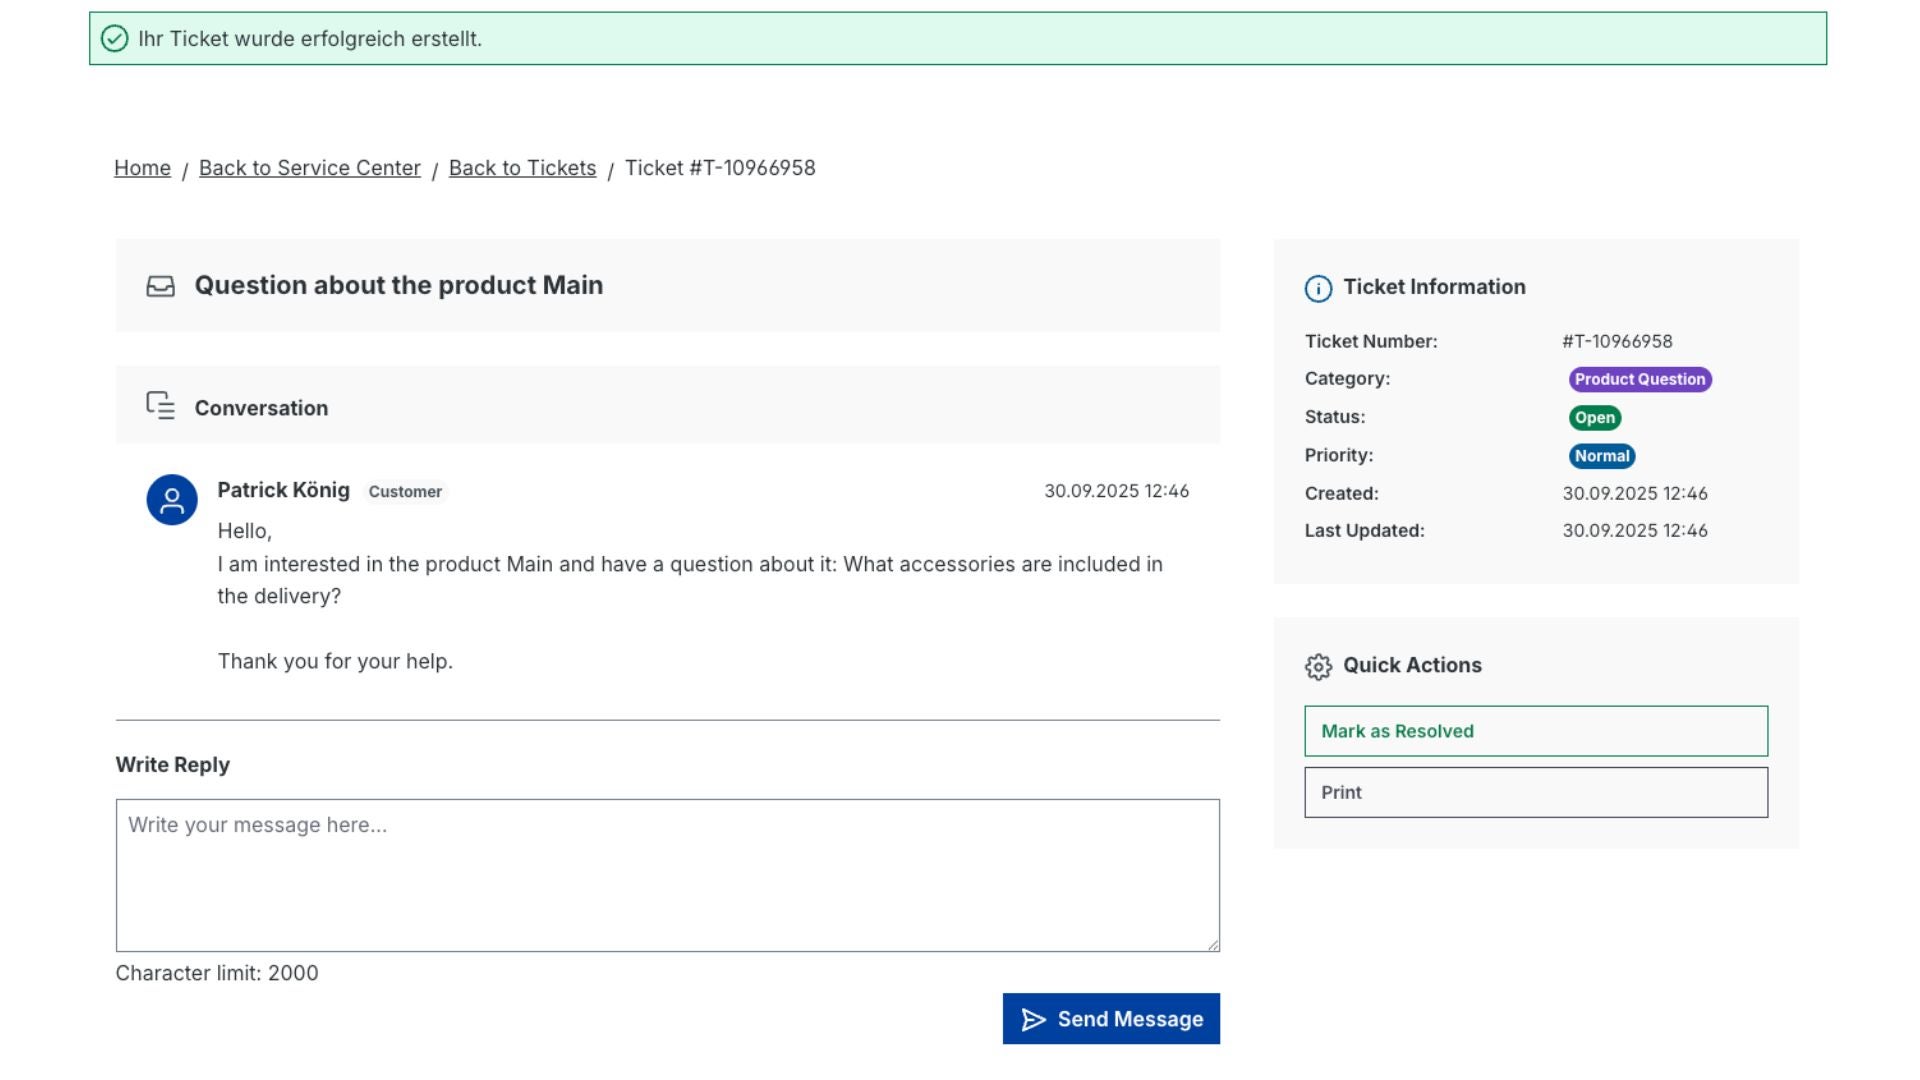Click the inbox icon beside ticket title
Screen dimensions: 1920x1080
161,287
